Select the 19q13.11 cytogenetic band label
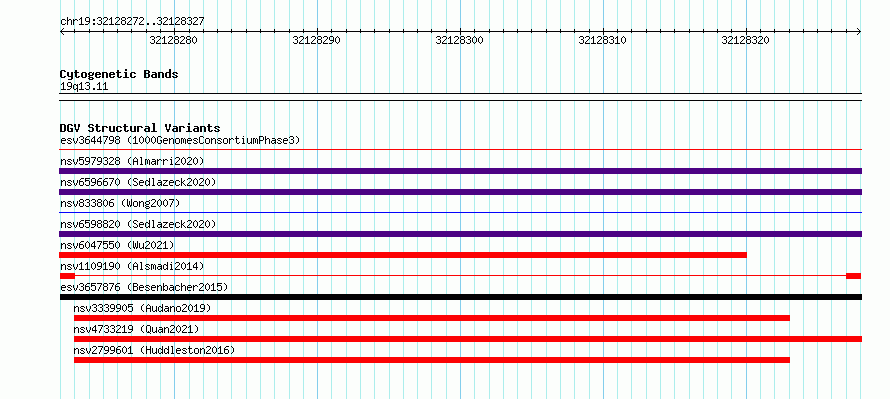Viewport: 890px width, 399px height. pos(84,87)
